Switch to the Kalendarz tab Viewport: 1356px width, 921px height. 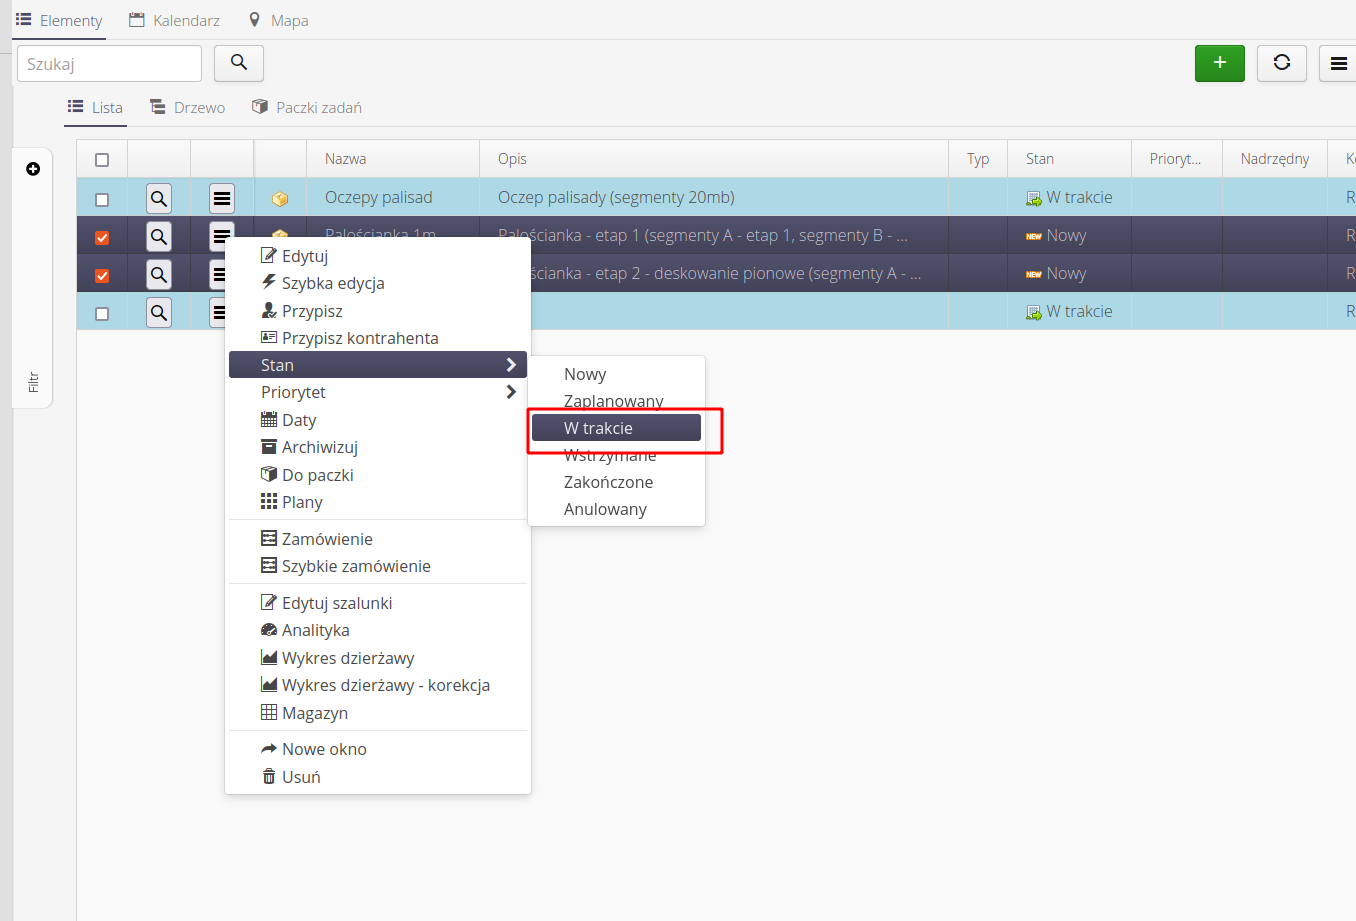pos(175,20)
